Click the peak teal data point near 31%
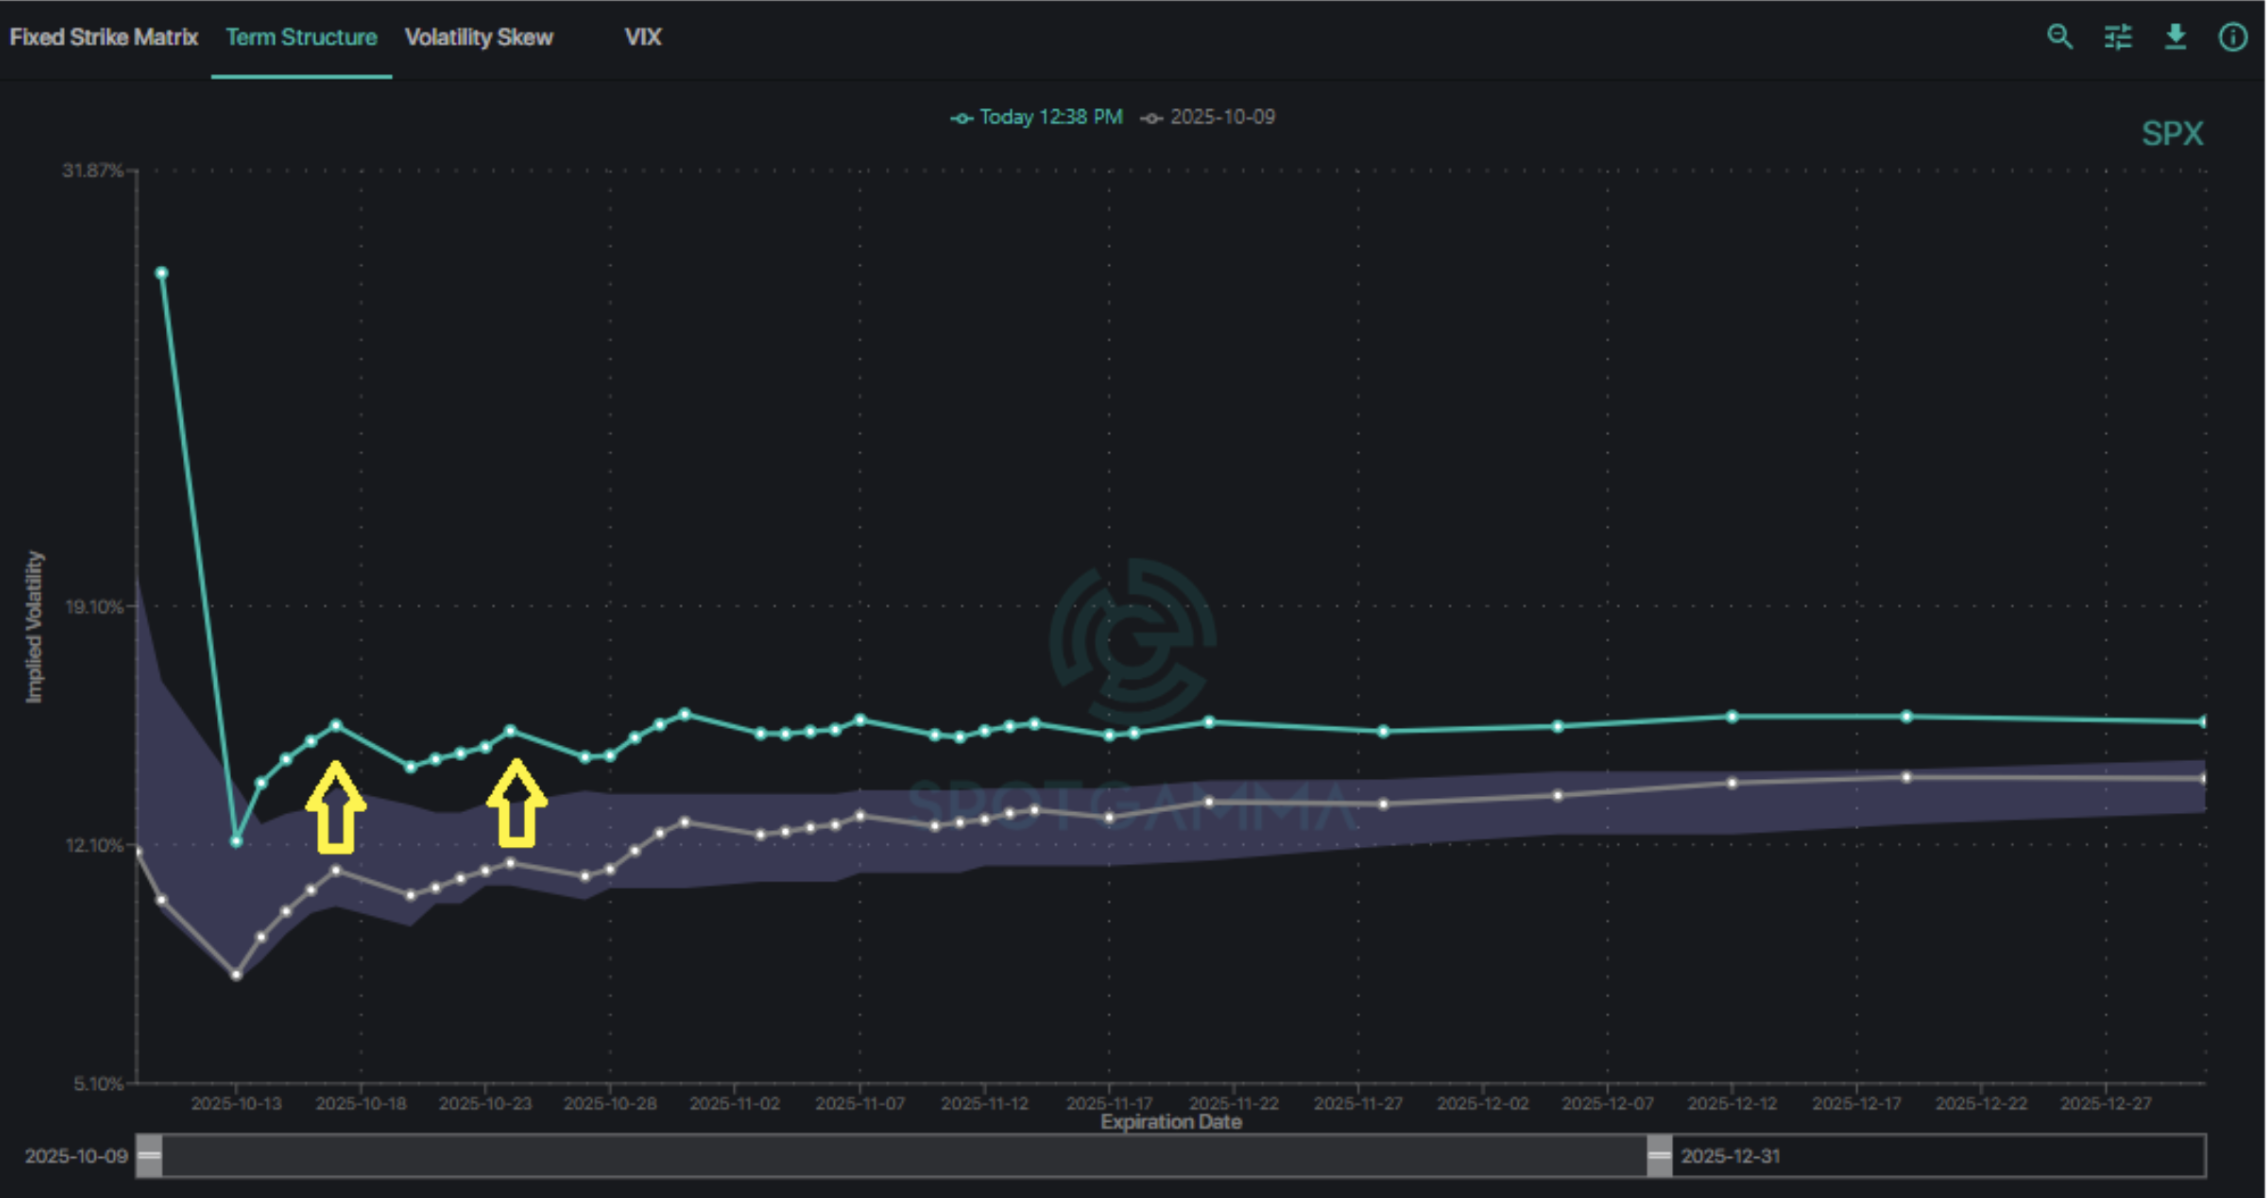This screenshot has height=1198, width=2268. [161, 272]
